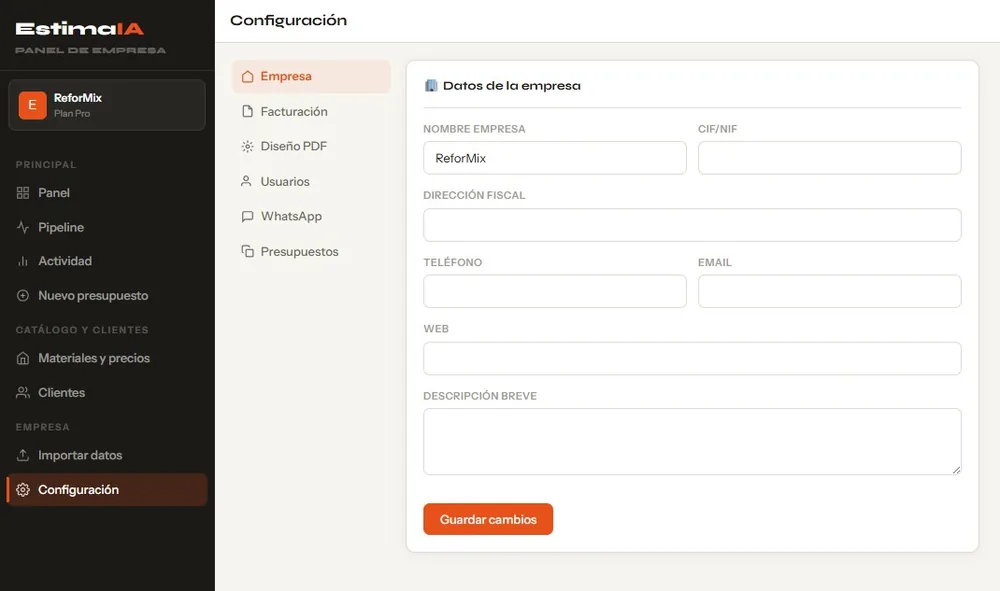Go to Pipeline in sidebar
The image size is (1000, 591).
(x=107, y=227)
